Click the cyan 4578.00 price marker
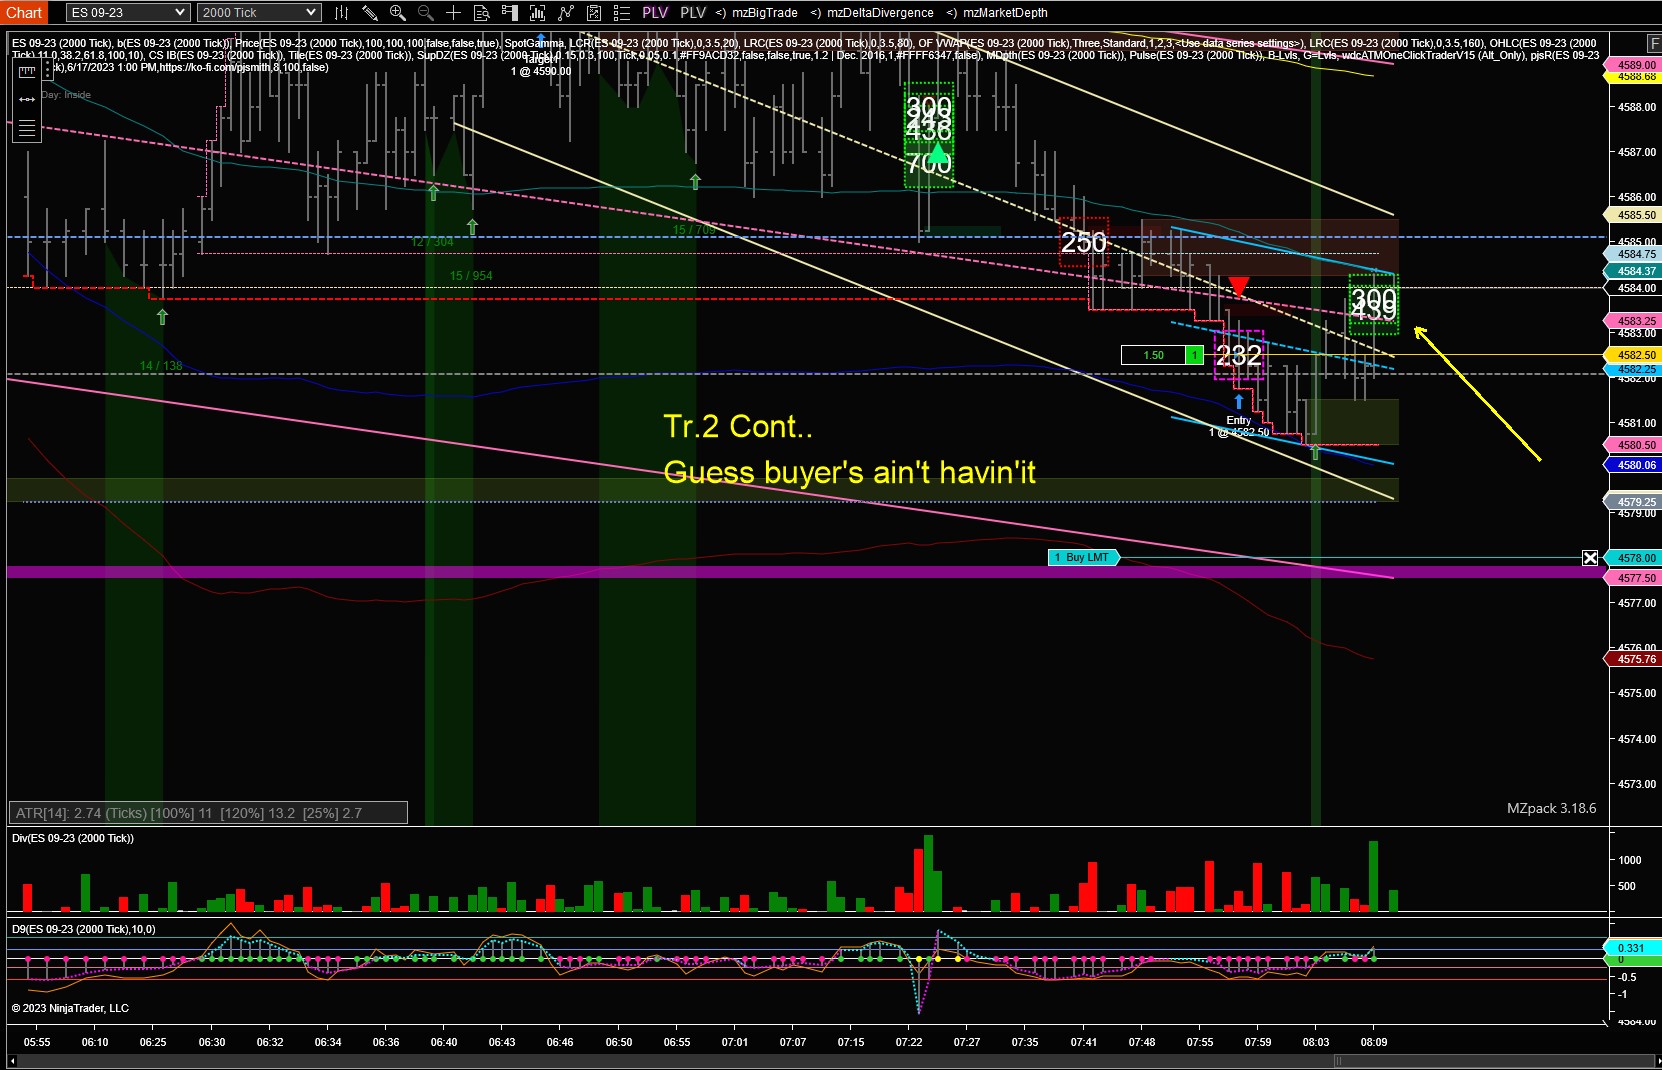Viewport: 1662px width, 1070px height. pos(1632,558)
